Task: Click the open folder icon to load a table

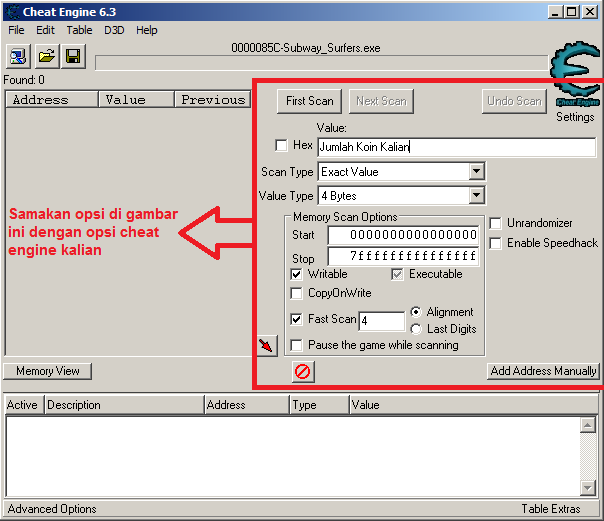Action: pyautogui.click(x=47, y=56)
